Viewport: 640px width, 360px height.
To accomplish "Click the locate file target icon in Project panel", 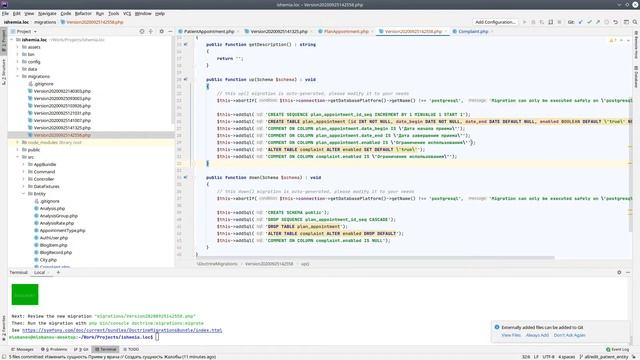I will coord(142,31).
